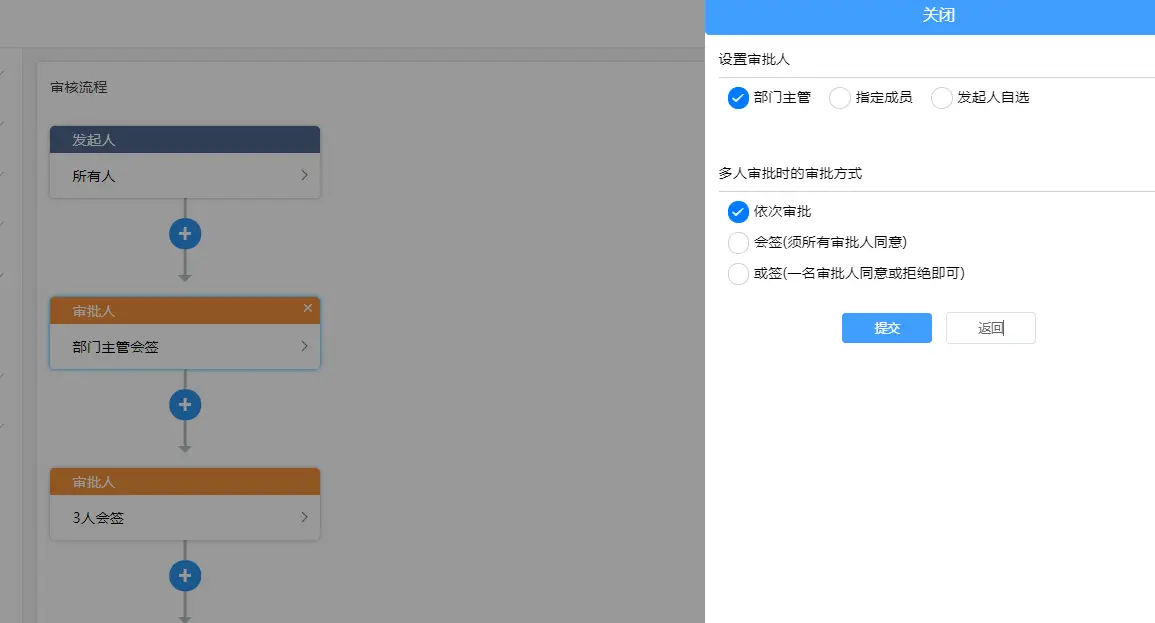Add a node after 部门主管会签 via plus icon
The height and width of the screenshot is (623, 1155).
(x=185, y=405)
